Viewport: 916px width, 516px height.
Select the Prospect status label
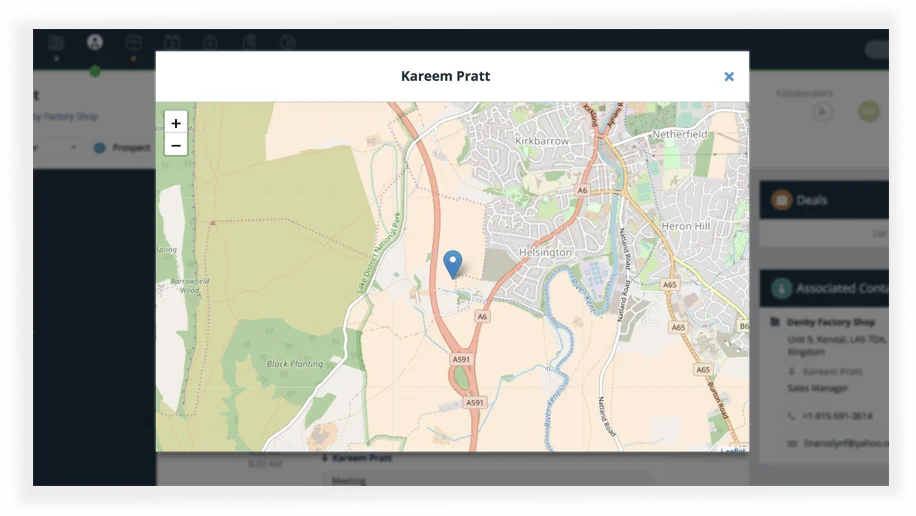coord(131,148)
